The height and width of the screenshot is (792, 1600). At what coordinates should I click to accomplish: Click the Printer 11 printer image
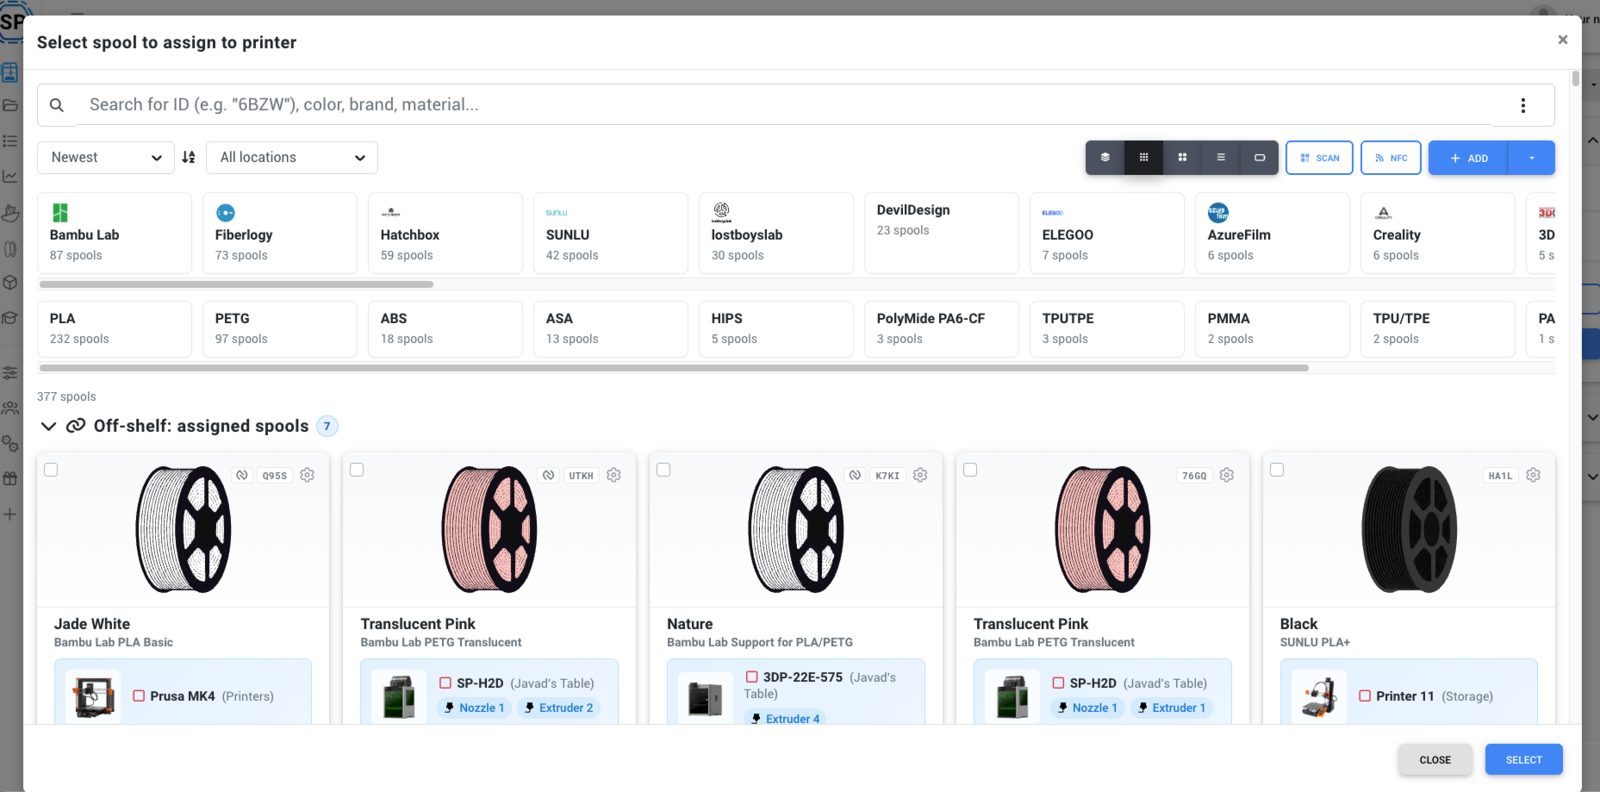1319,696
